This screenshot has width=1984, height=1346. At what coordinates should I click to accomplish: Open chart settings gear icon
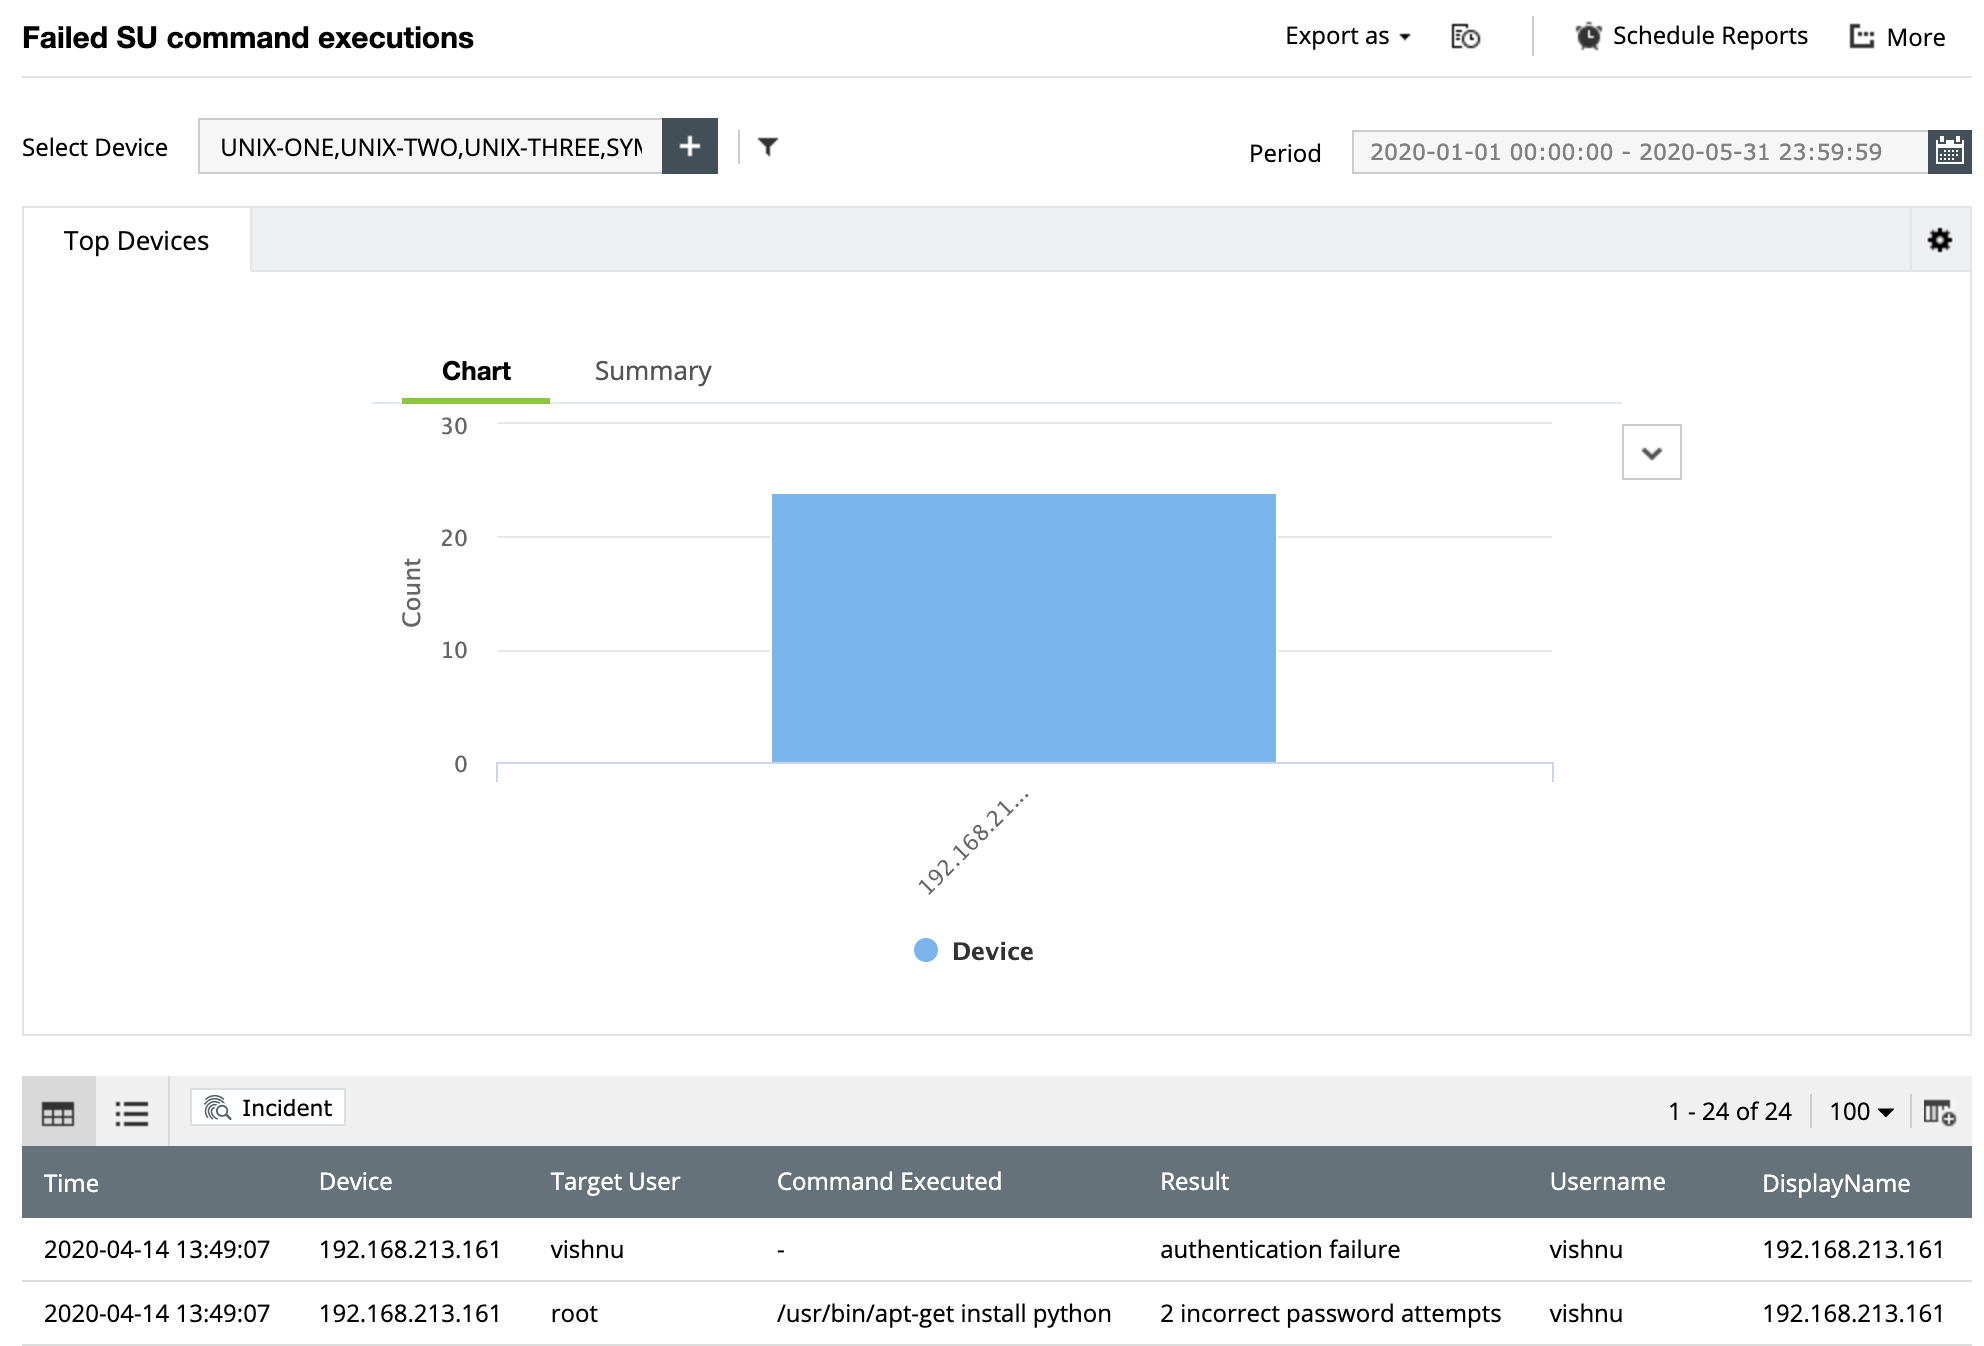[x=1939, y=240]
